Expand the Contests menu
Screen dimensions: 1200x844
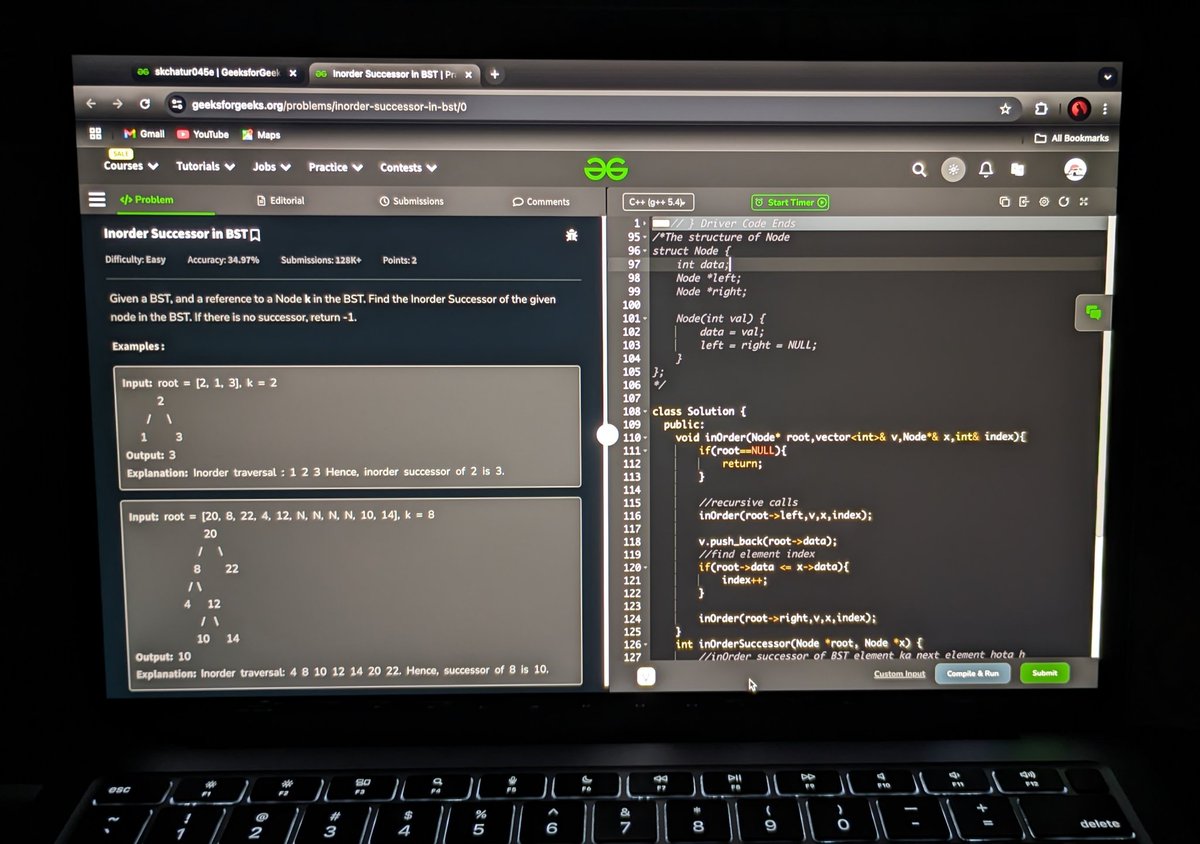click(408, 168)
